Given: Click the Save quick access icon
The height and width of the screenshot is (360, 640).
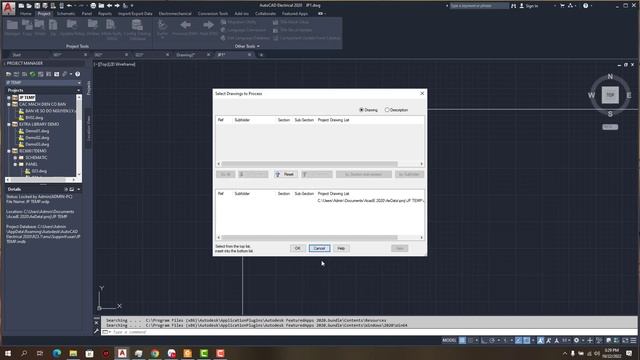Looking at the screenshot, I should point(37,6).
